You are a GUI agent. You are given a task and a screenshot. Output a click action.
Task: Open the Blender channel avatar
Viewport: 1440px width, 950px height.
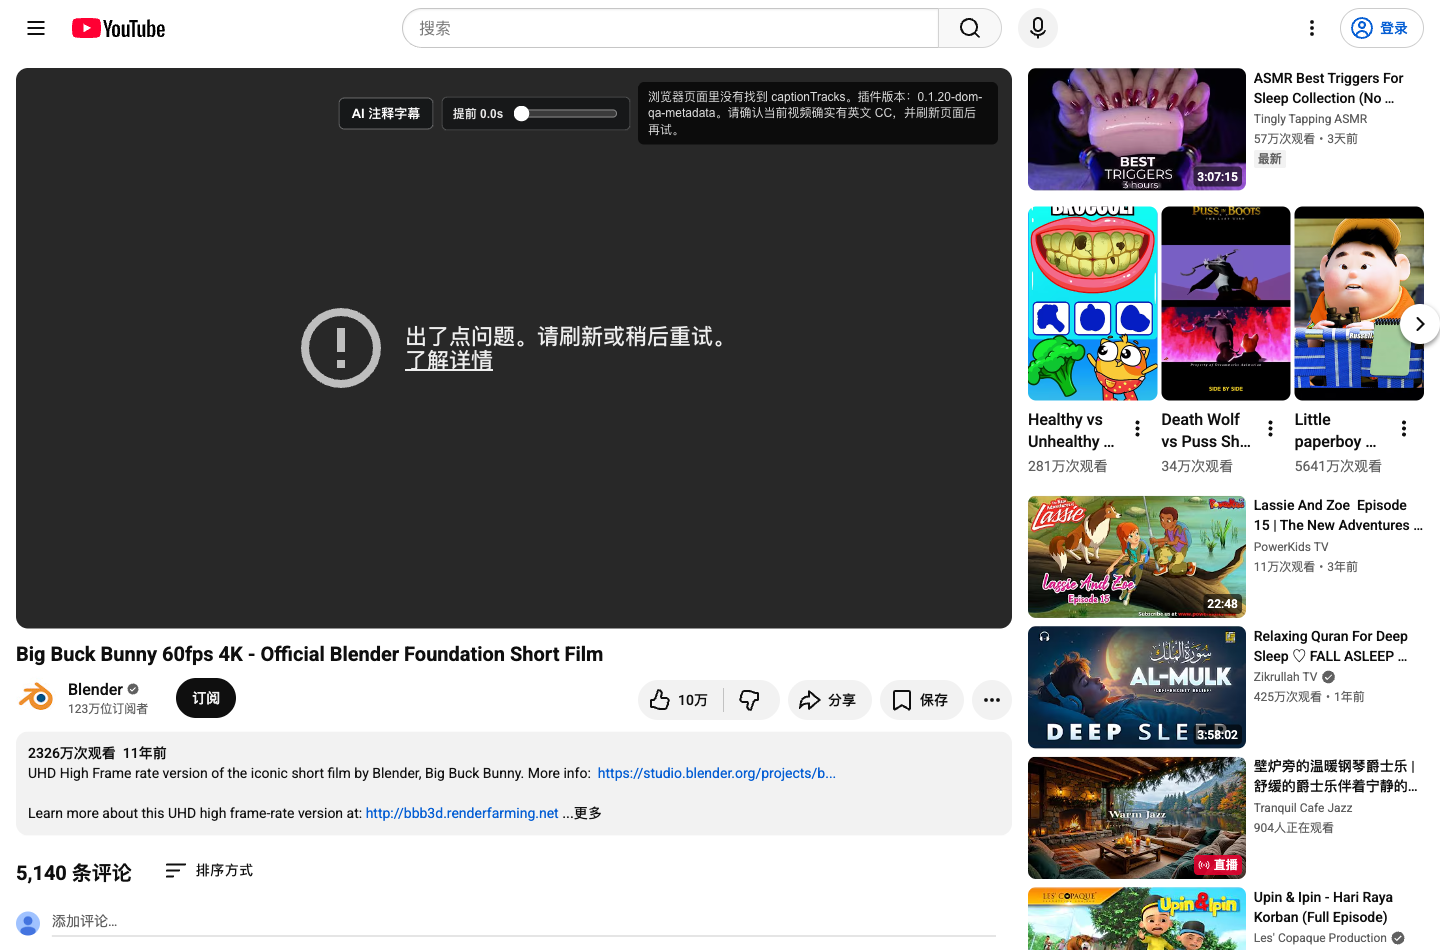(36, 697)
